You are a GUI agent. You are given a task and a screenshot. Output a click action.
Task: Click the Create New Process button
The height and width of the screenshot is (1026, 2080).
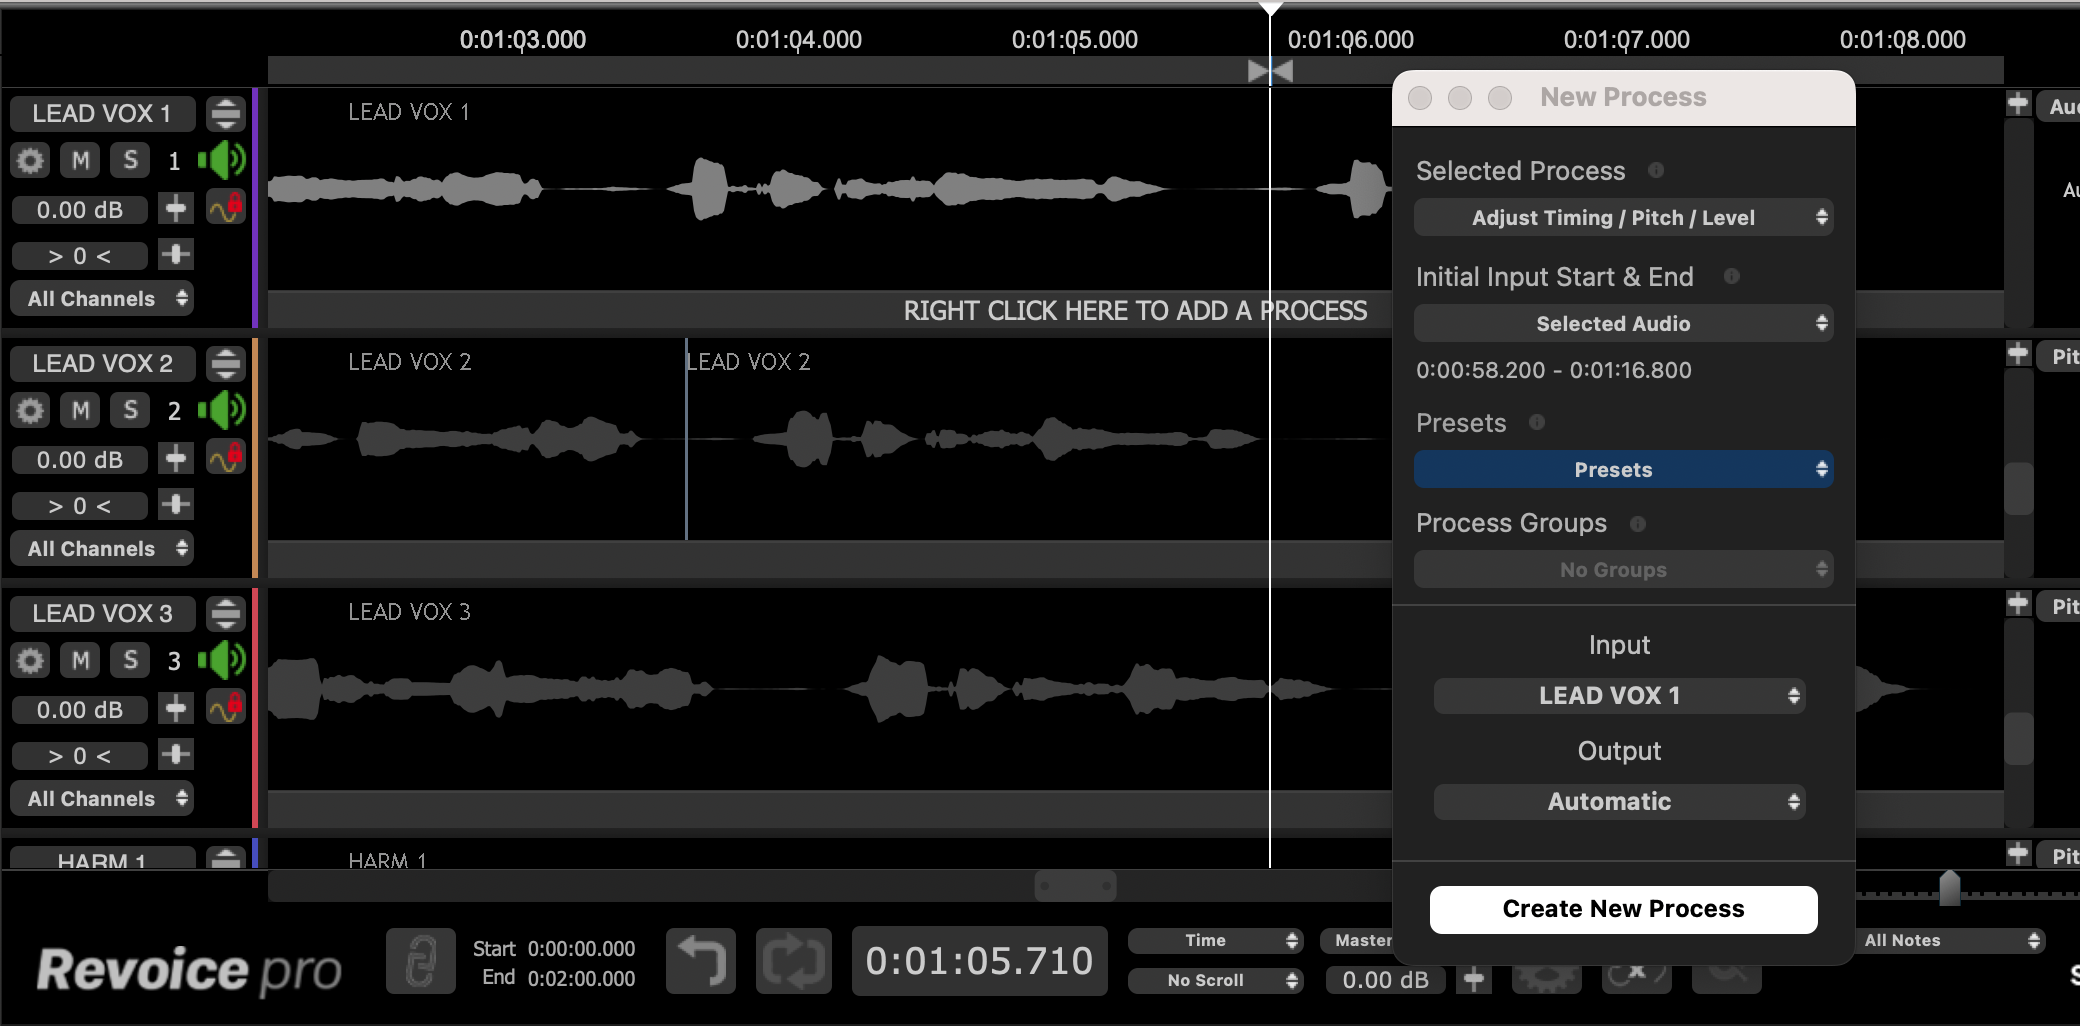[1623, 909]
